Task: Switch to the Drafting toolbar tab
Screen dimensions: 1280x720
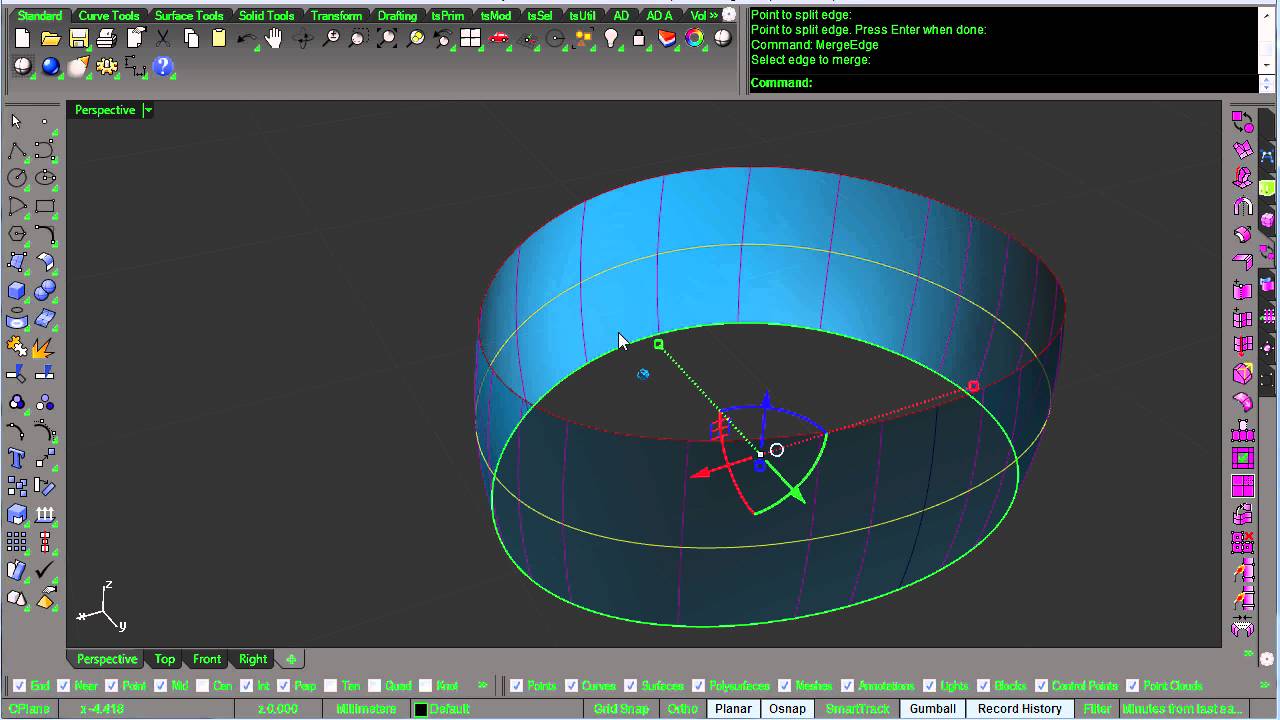Action: click(397, 16)
